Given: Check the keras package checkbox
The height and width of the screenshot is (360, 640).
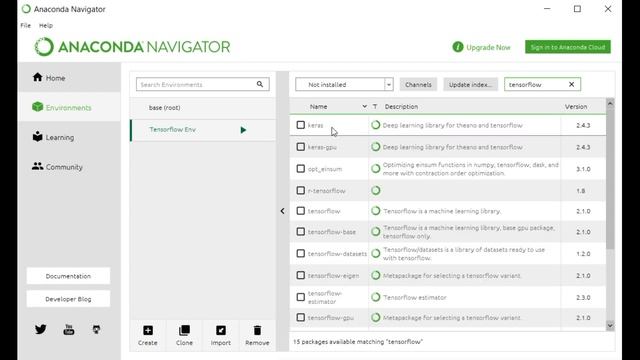Looking at the screenshot, I should pos(301,125).
